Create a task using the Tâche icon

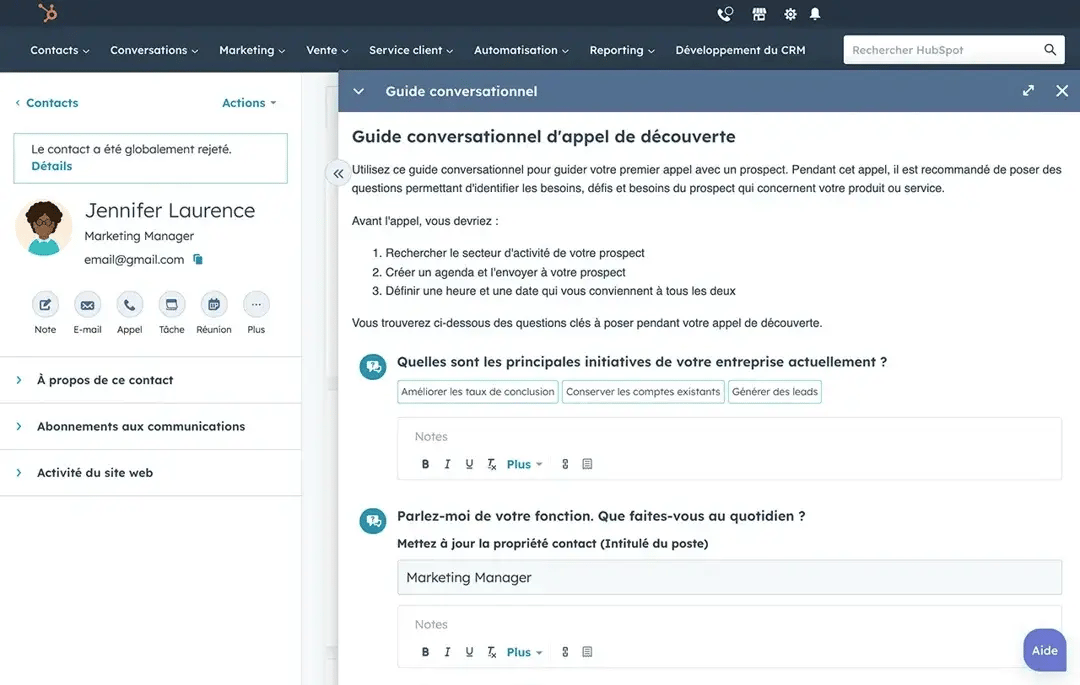tap(171, 305)
